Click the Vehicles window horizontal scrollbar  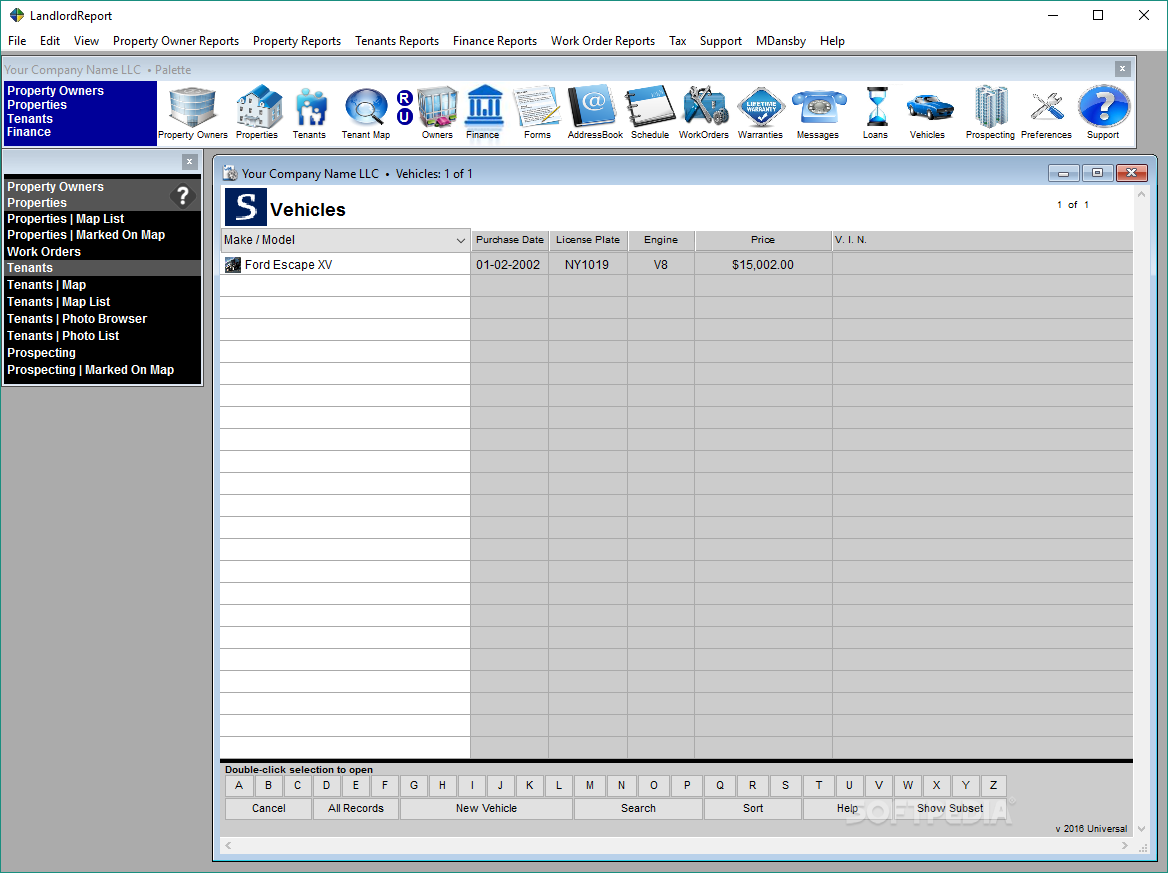(676, 845)
